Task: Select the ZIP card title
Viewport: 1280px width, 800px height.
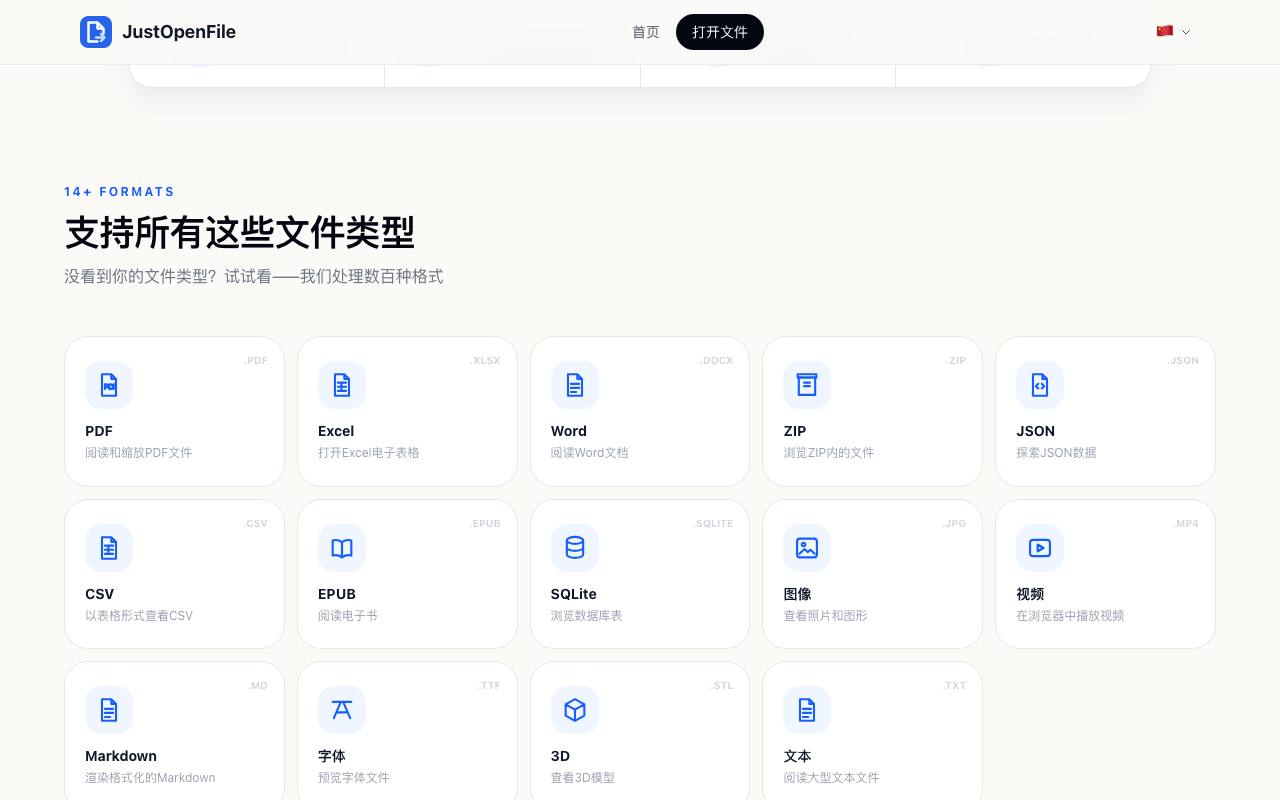Action: tap(795, 431)
